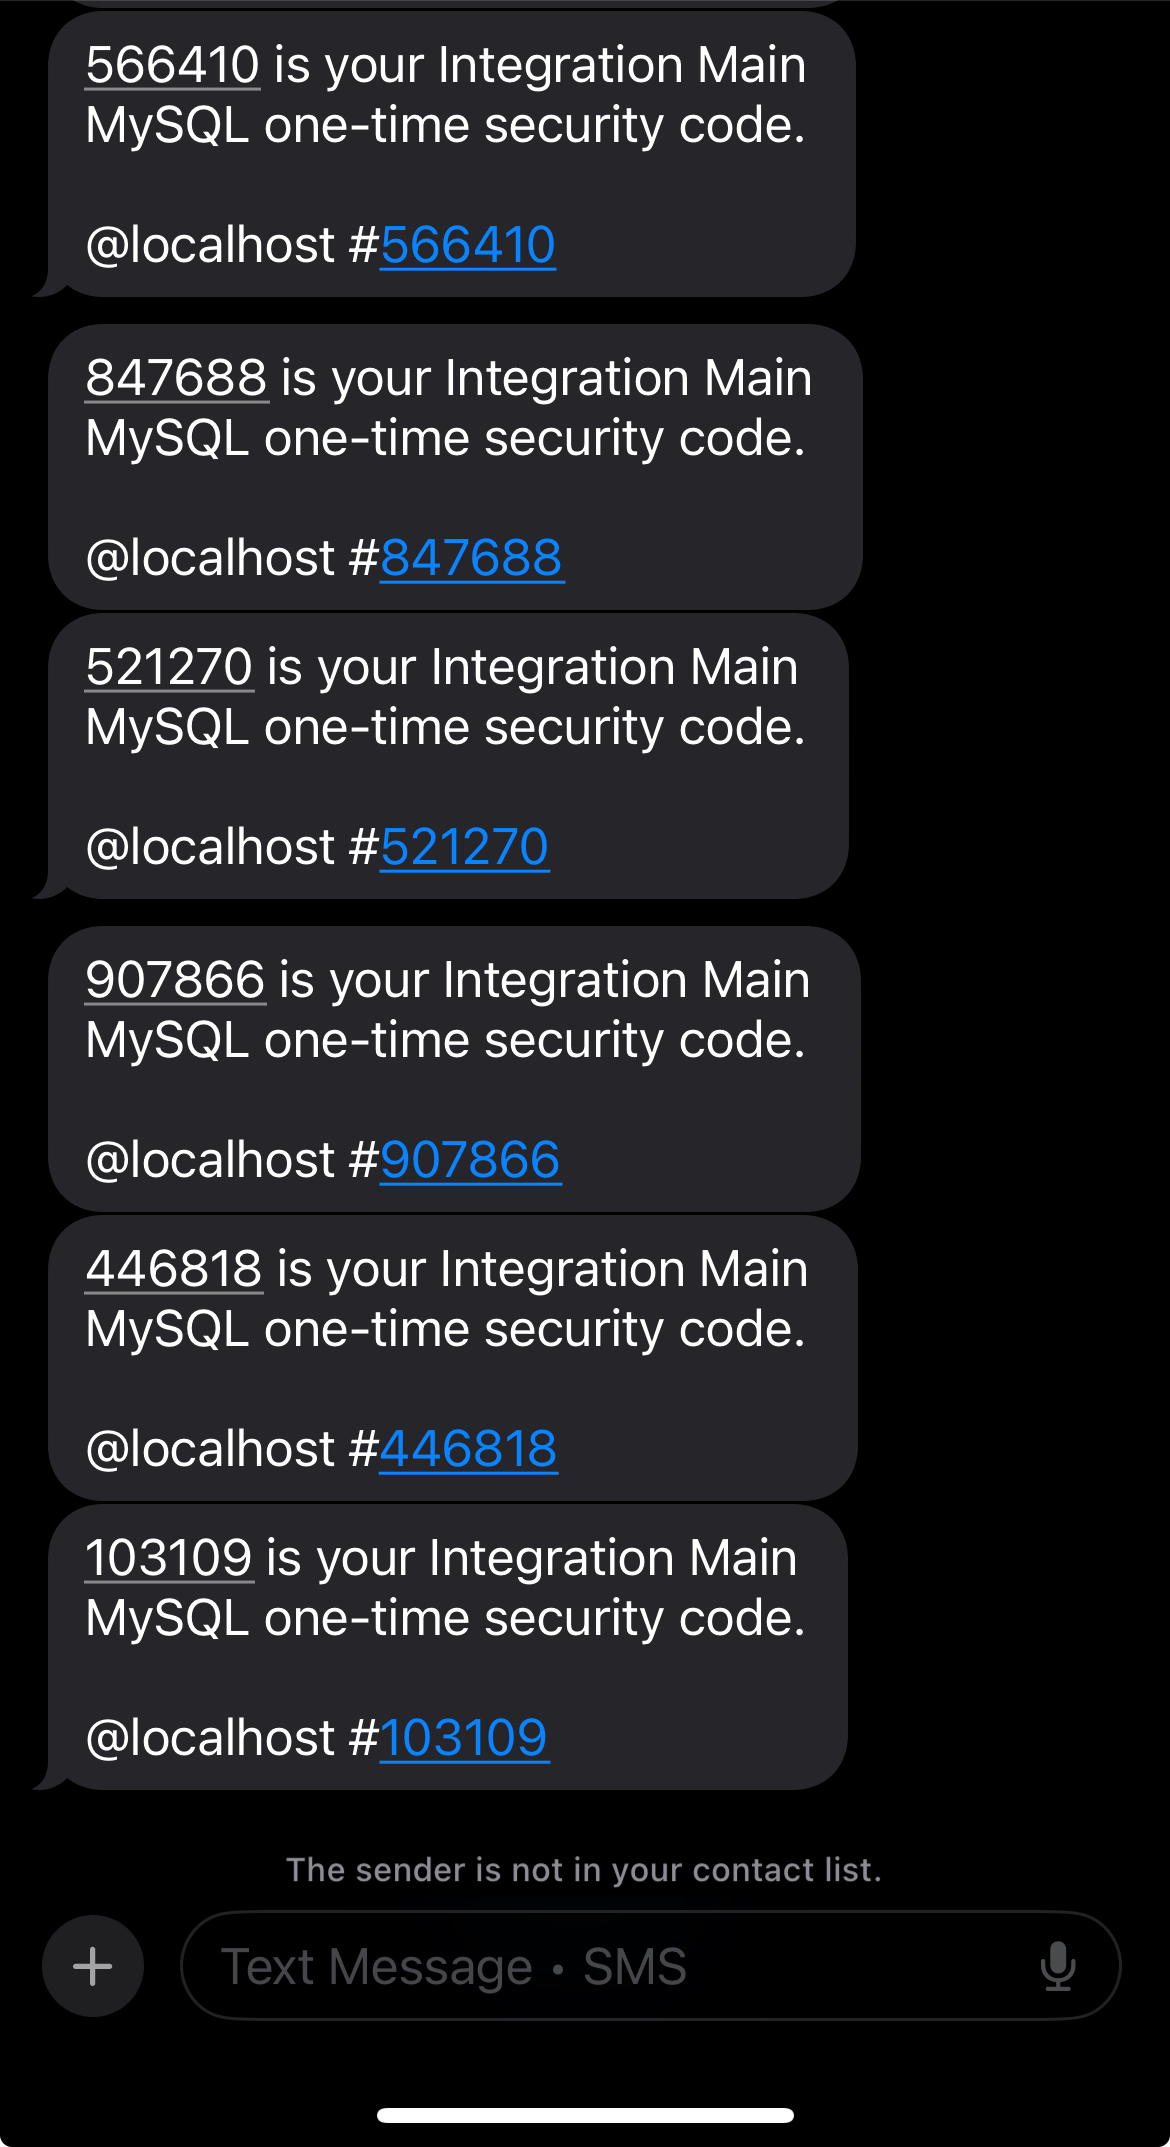
Task: Select the message bubble containing 103109
Action: (448, 1647)
